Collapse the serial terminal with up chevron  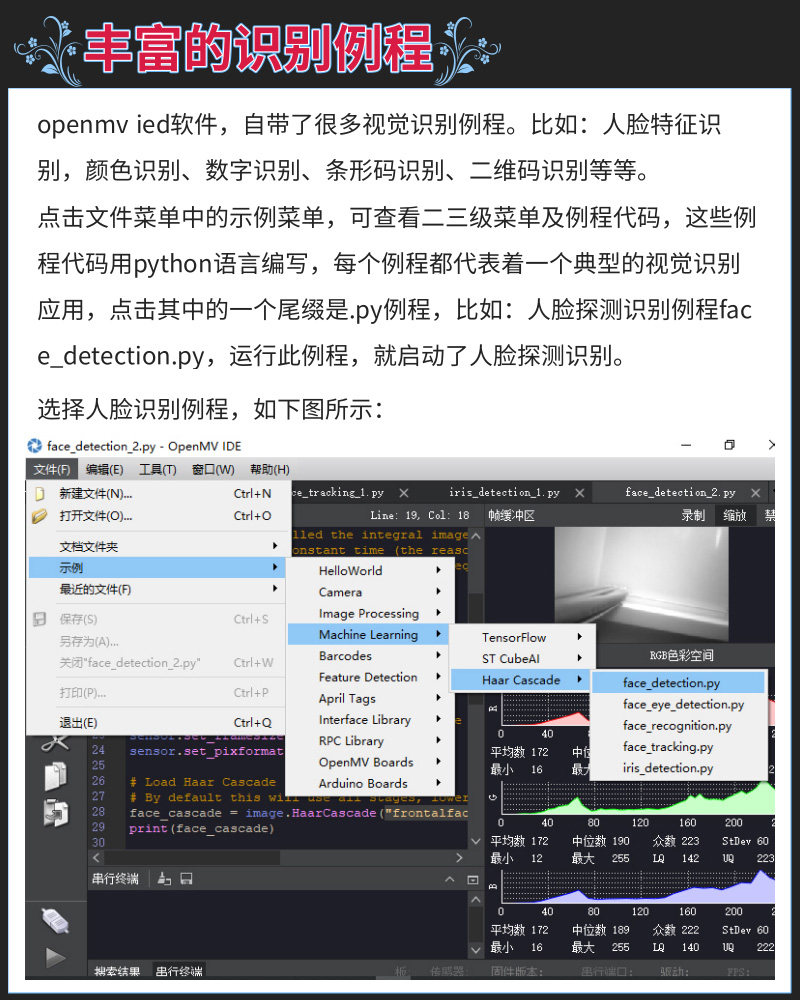pyautogui.click(x=450, y=879)
